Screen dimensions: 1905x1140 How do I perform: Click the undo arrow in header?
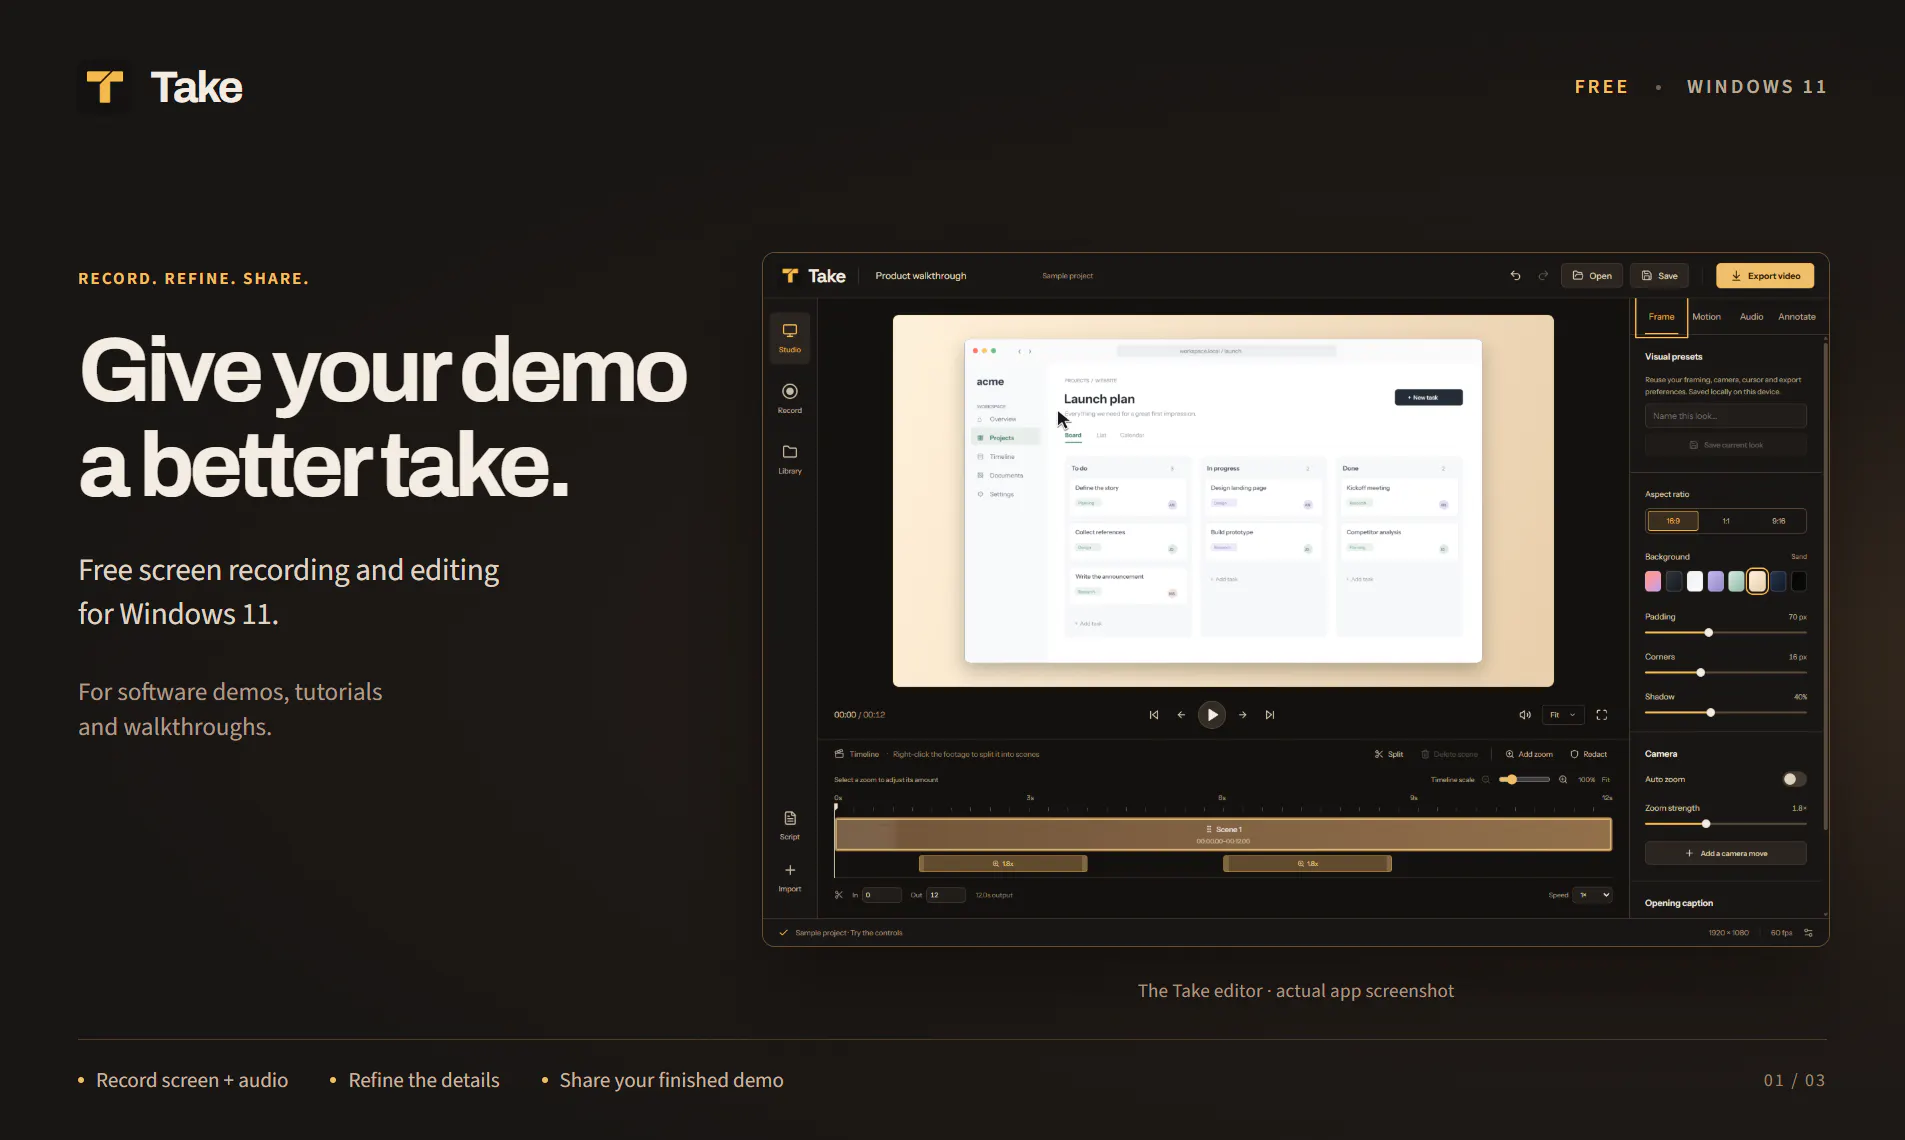click(1515, 276)
